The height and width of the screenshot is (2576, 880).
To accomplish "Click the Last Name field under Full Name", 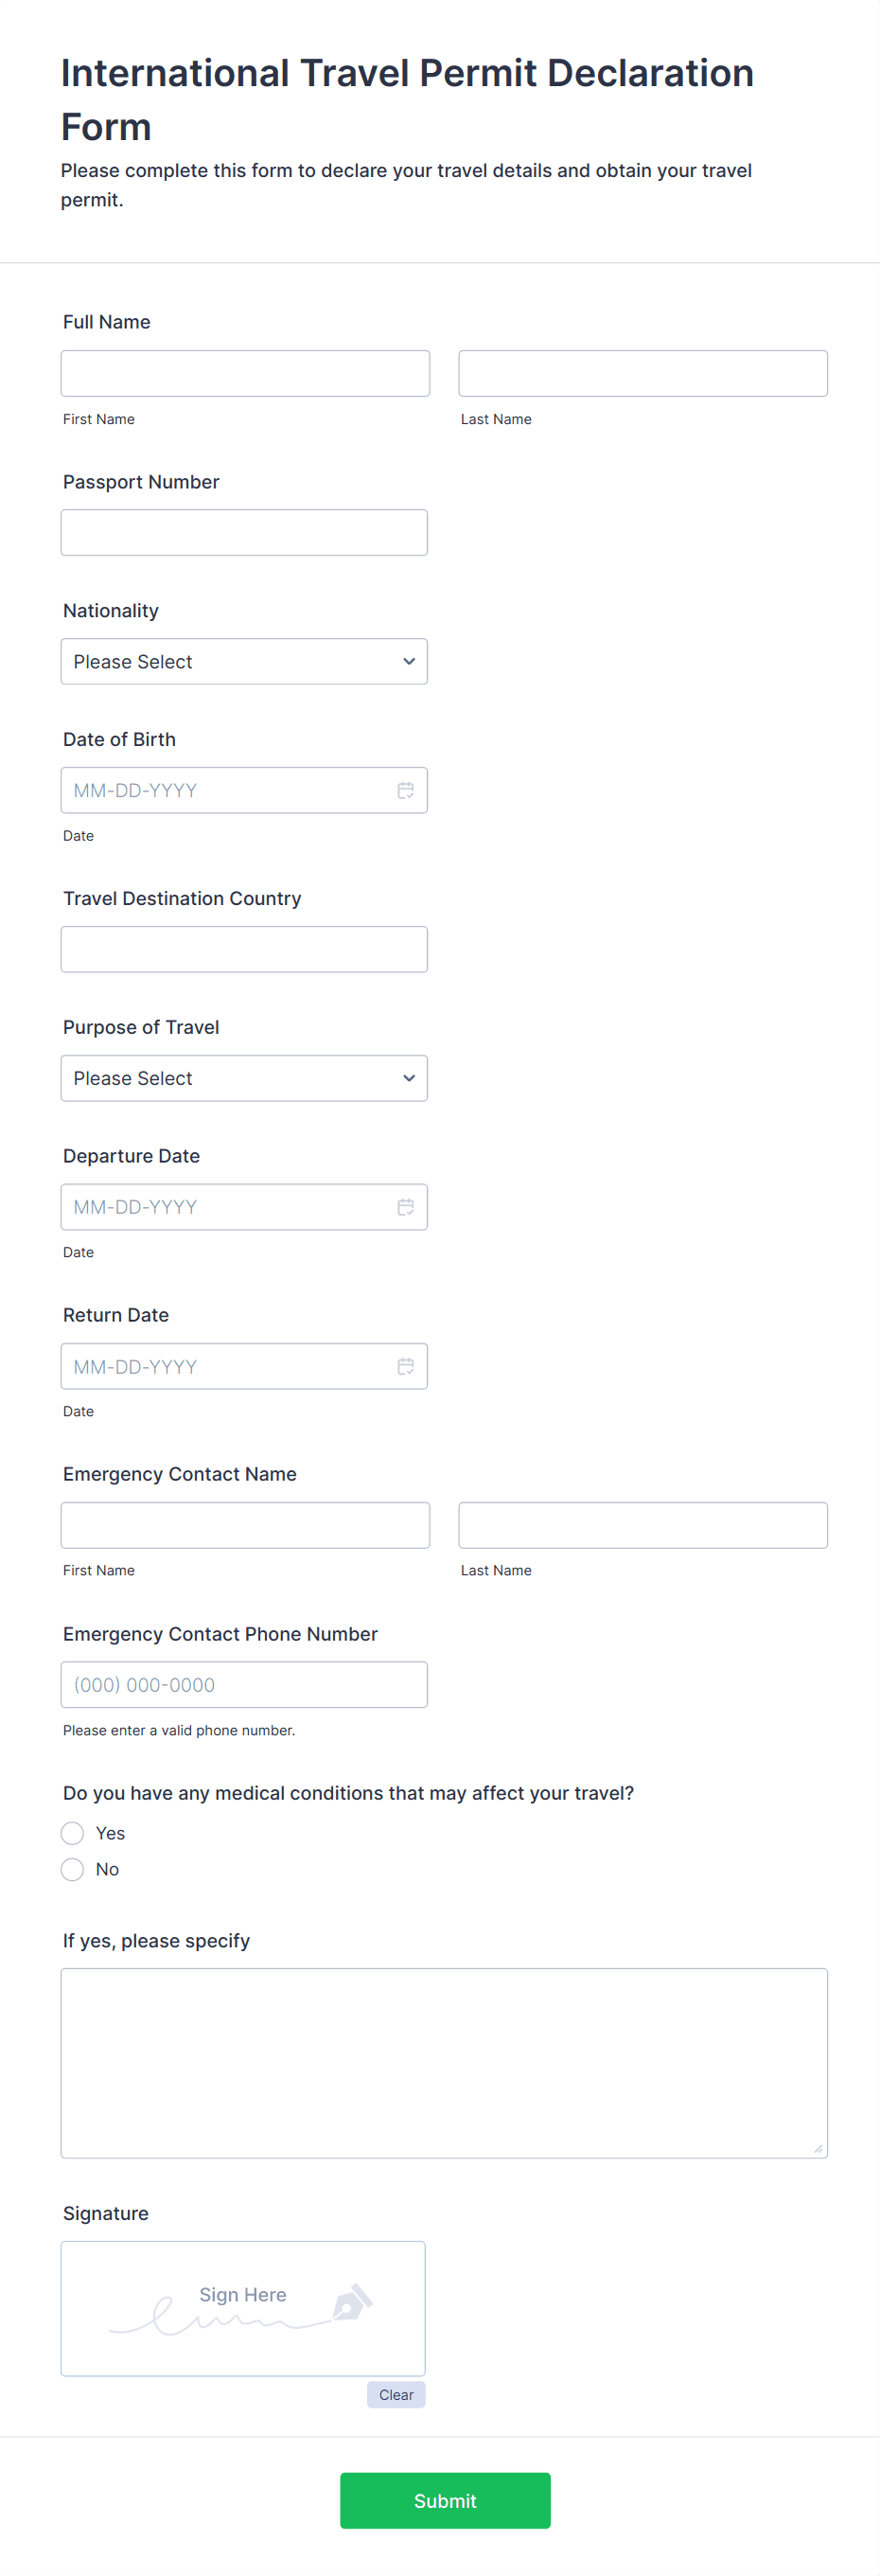I will pyautogui.click(x=643, y=373).
